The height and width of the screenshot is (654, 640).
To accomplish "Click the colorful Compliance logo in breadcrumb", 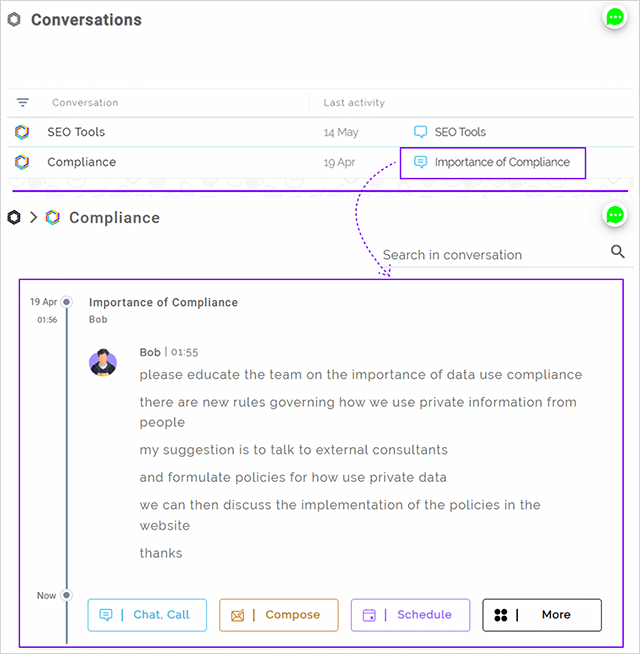I will [x=53, y=217].
